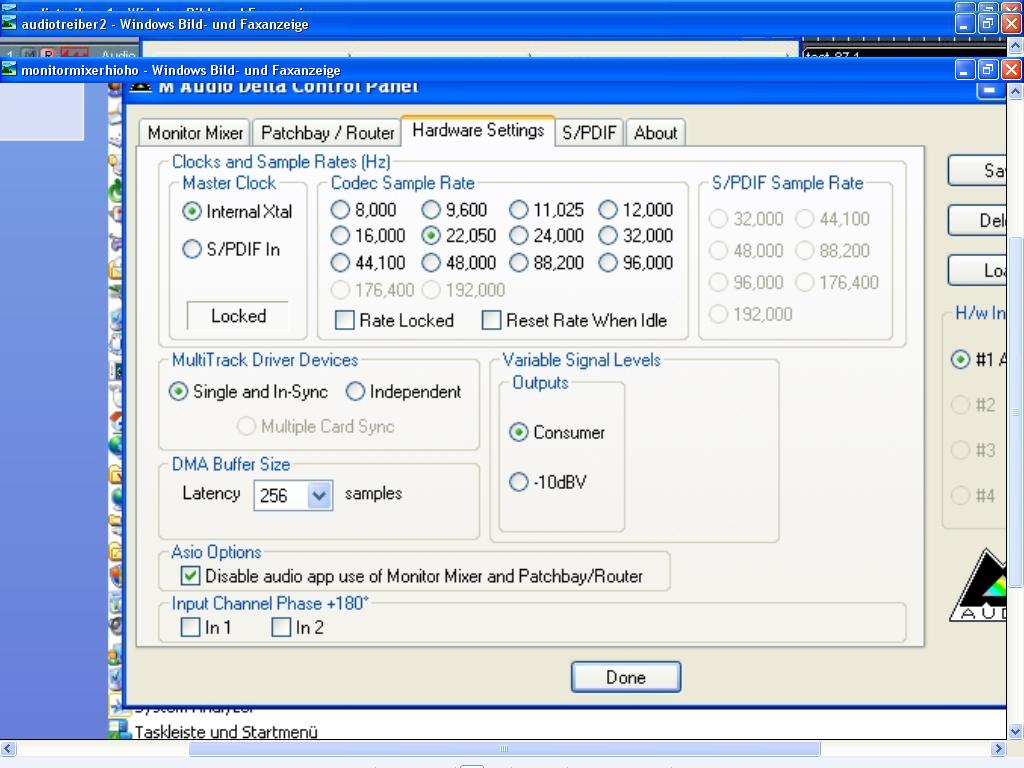This screenshot has width=1024, height=768.
Task: Go to the S/PDIF tab
Action: (x=589, y=133)
